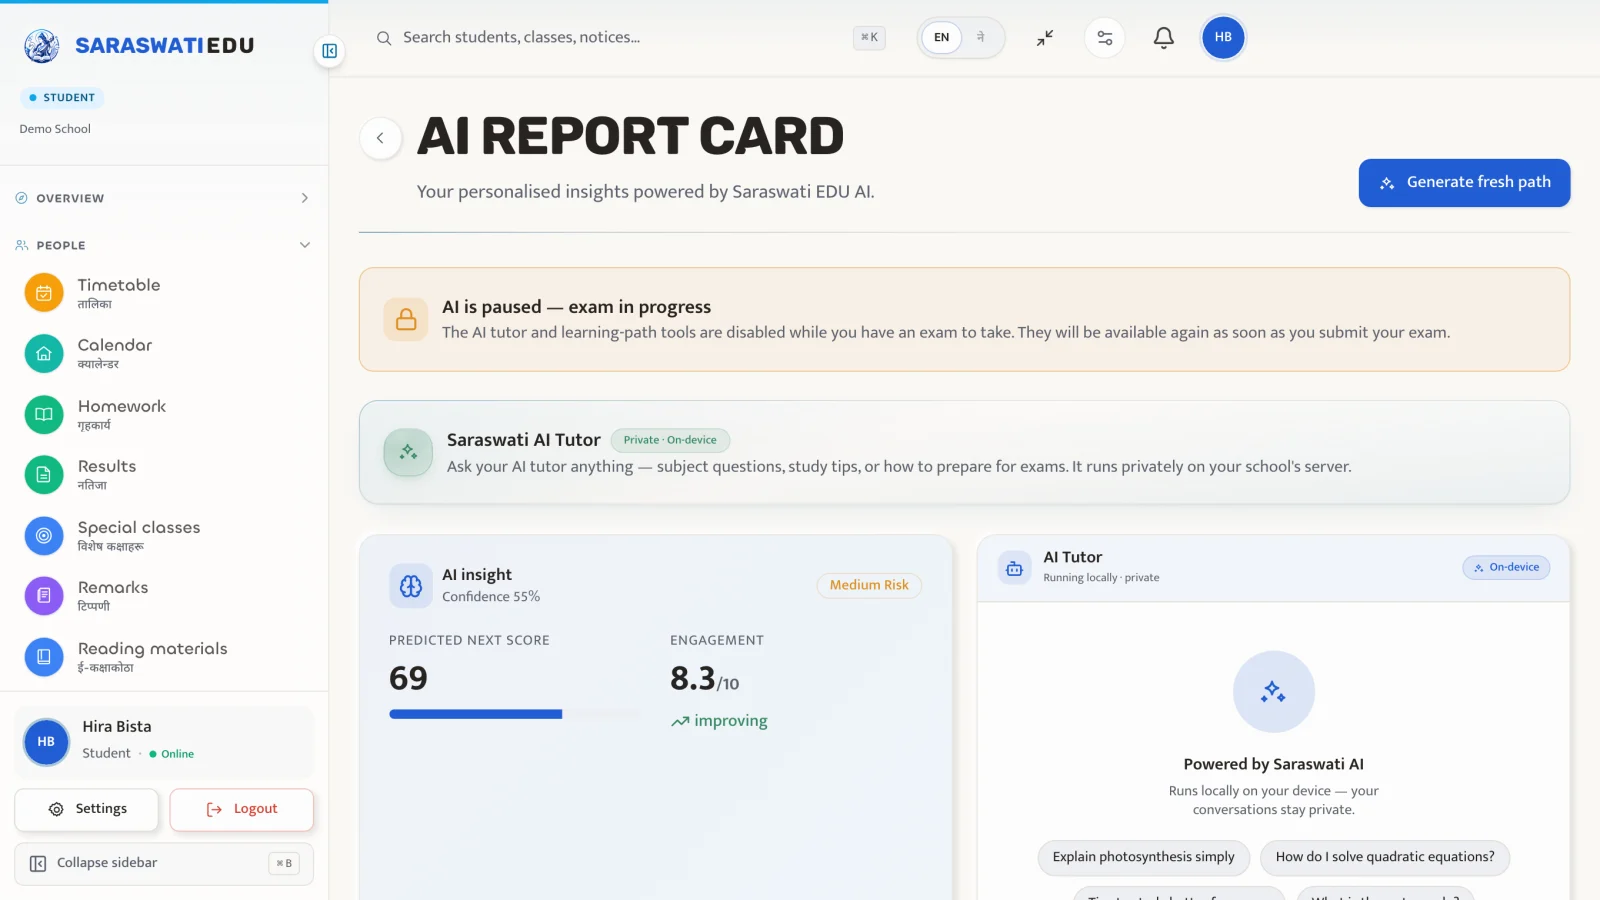Open Remarks page
1600x900 pixels.
(x=164, y=596)
